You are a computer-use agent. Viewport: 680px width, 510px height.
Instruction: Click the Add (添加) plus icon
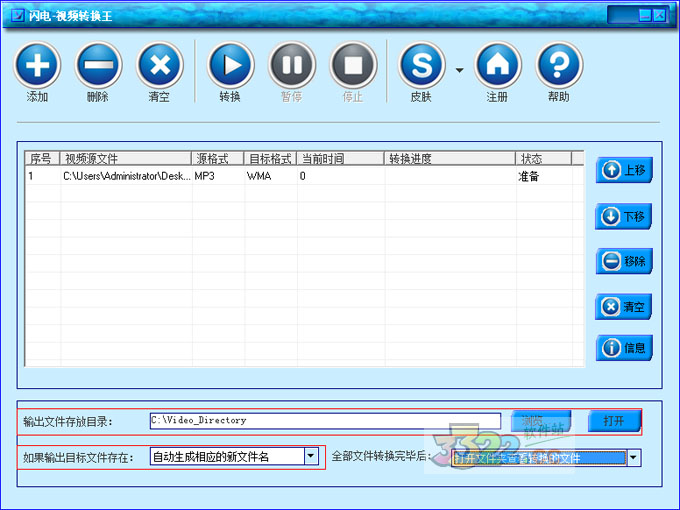(x=38, y=66)
